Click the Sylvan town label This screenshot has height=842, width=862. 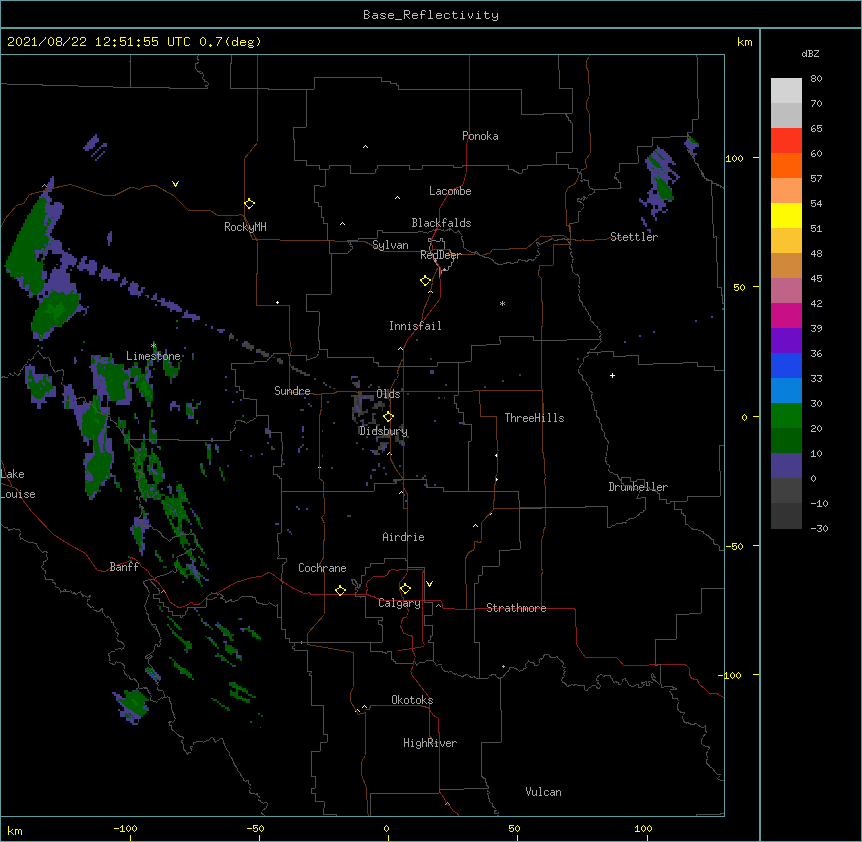[390, 245]
